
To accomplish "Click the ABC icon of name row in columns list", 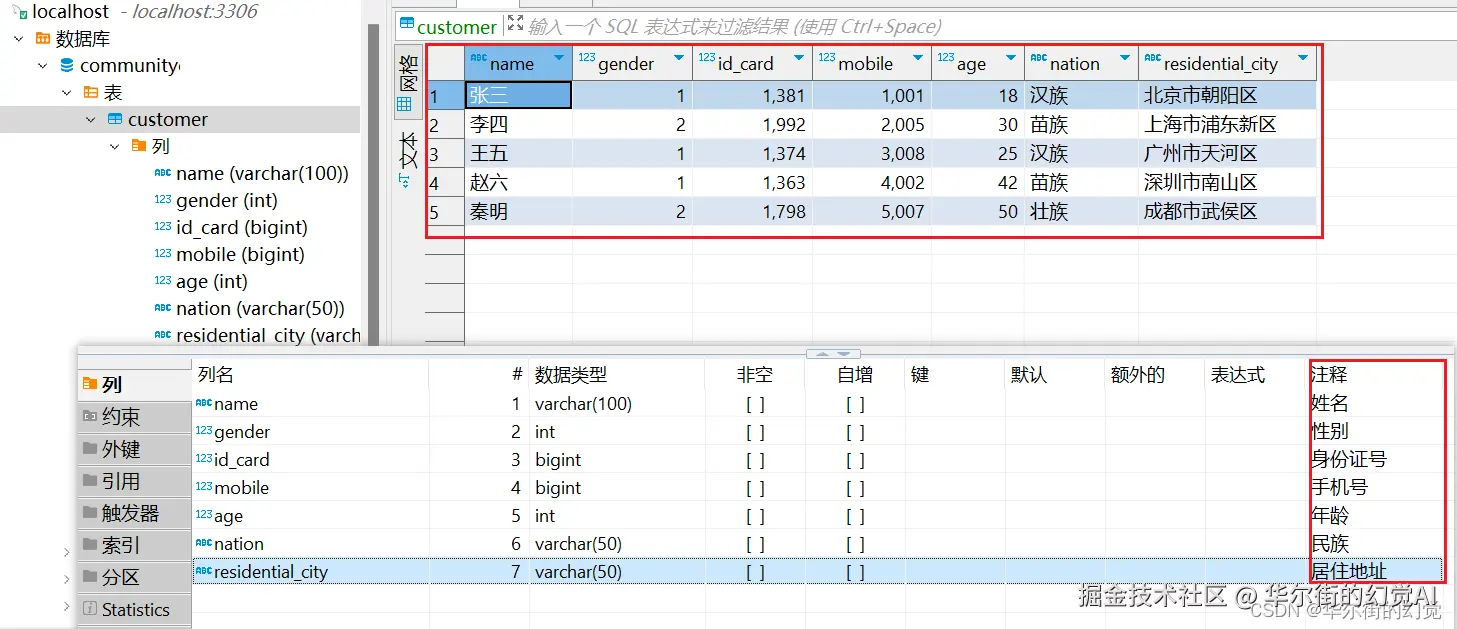I will 204,404.
